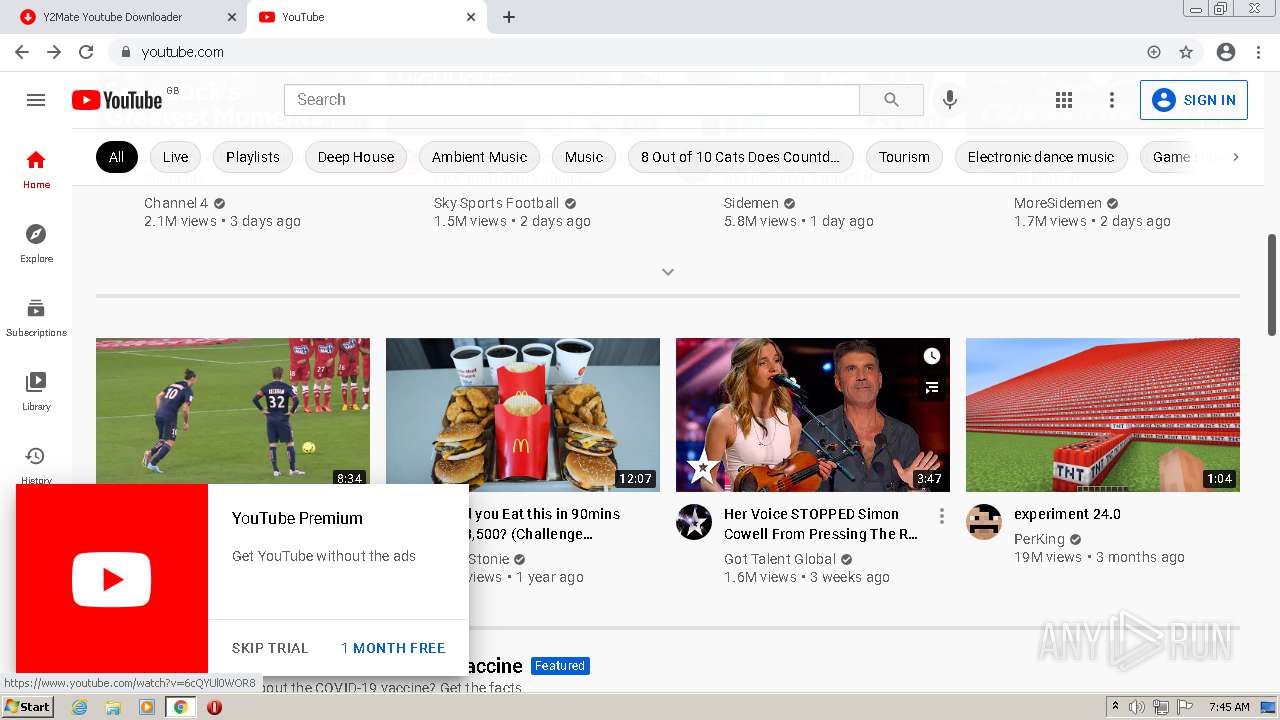Image resolution: width=1280 pixels, height=720 pixels.
Task: Expand trending section with chevron down
Action: (x=668, y=272)
